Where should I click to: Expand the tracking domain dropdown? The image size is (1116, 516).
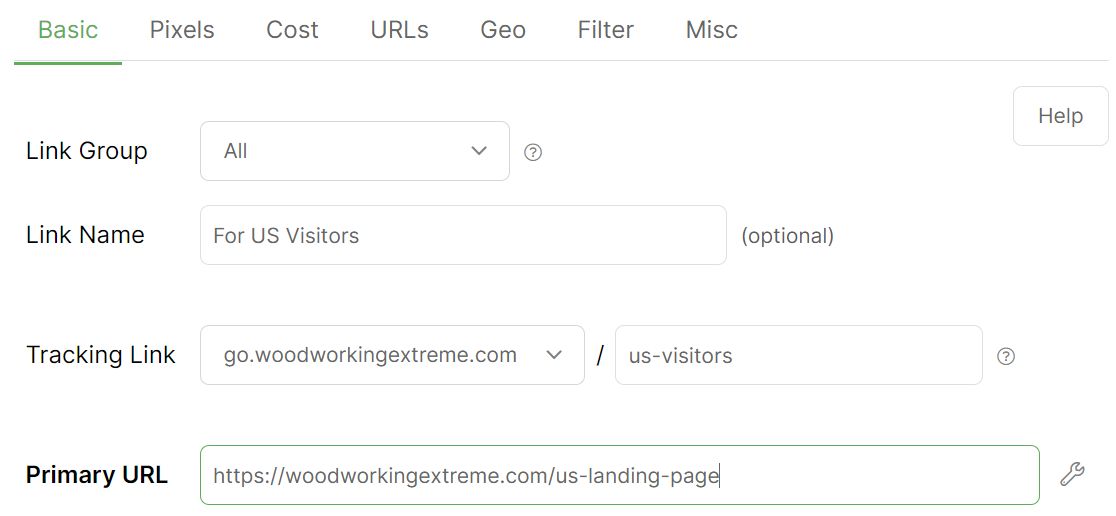click(392, 355)
